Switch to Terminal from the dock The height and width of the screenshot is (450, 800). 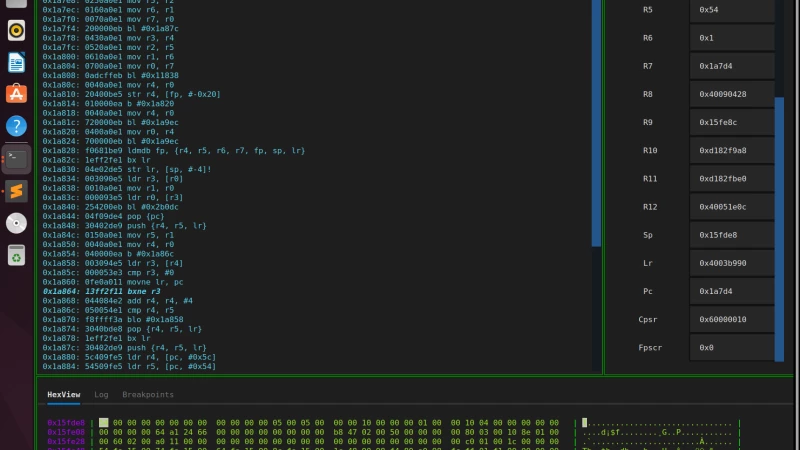[x=16, y=158]
